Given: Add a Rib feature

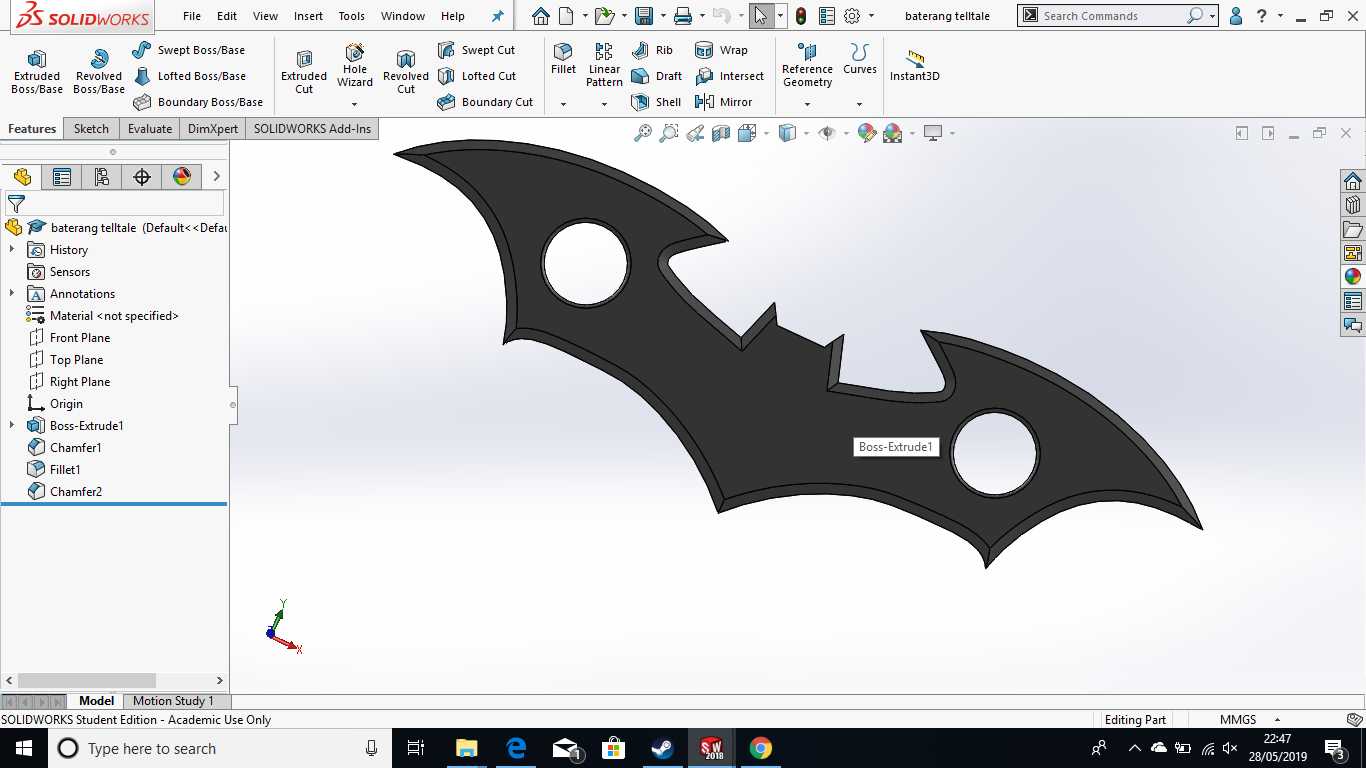Looking at the screenshot, I should click(x=652, y=50).
